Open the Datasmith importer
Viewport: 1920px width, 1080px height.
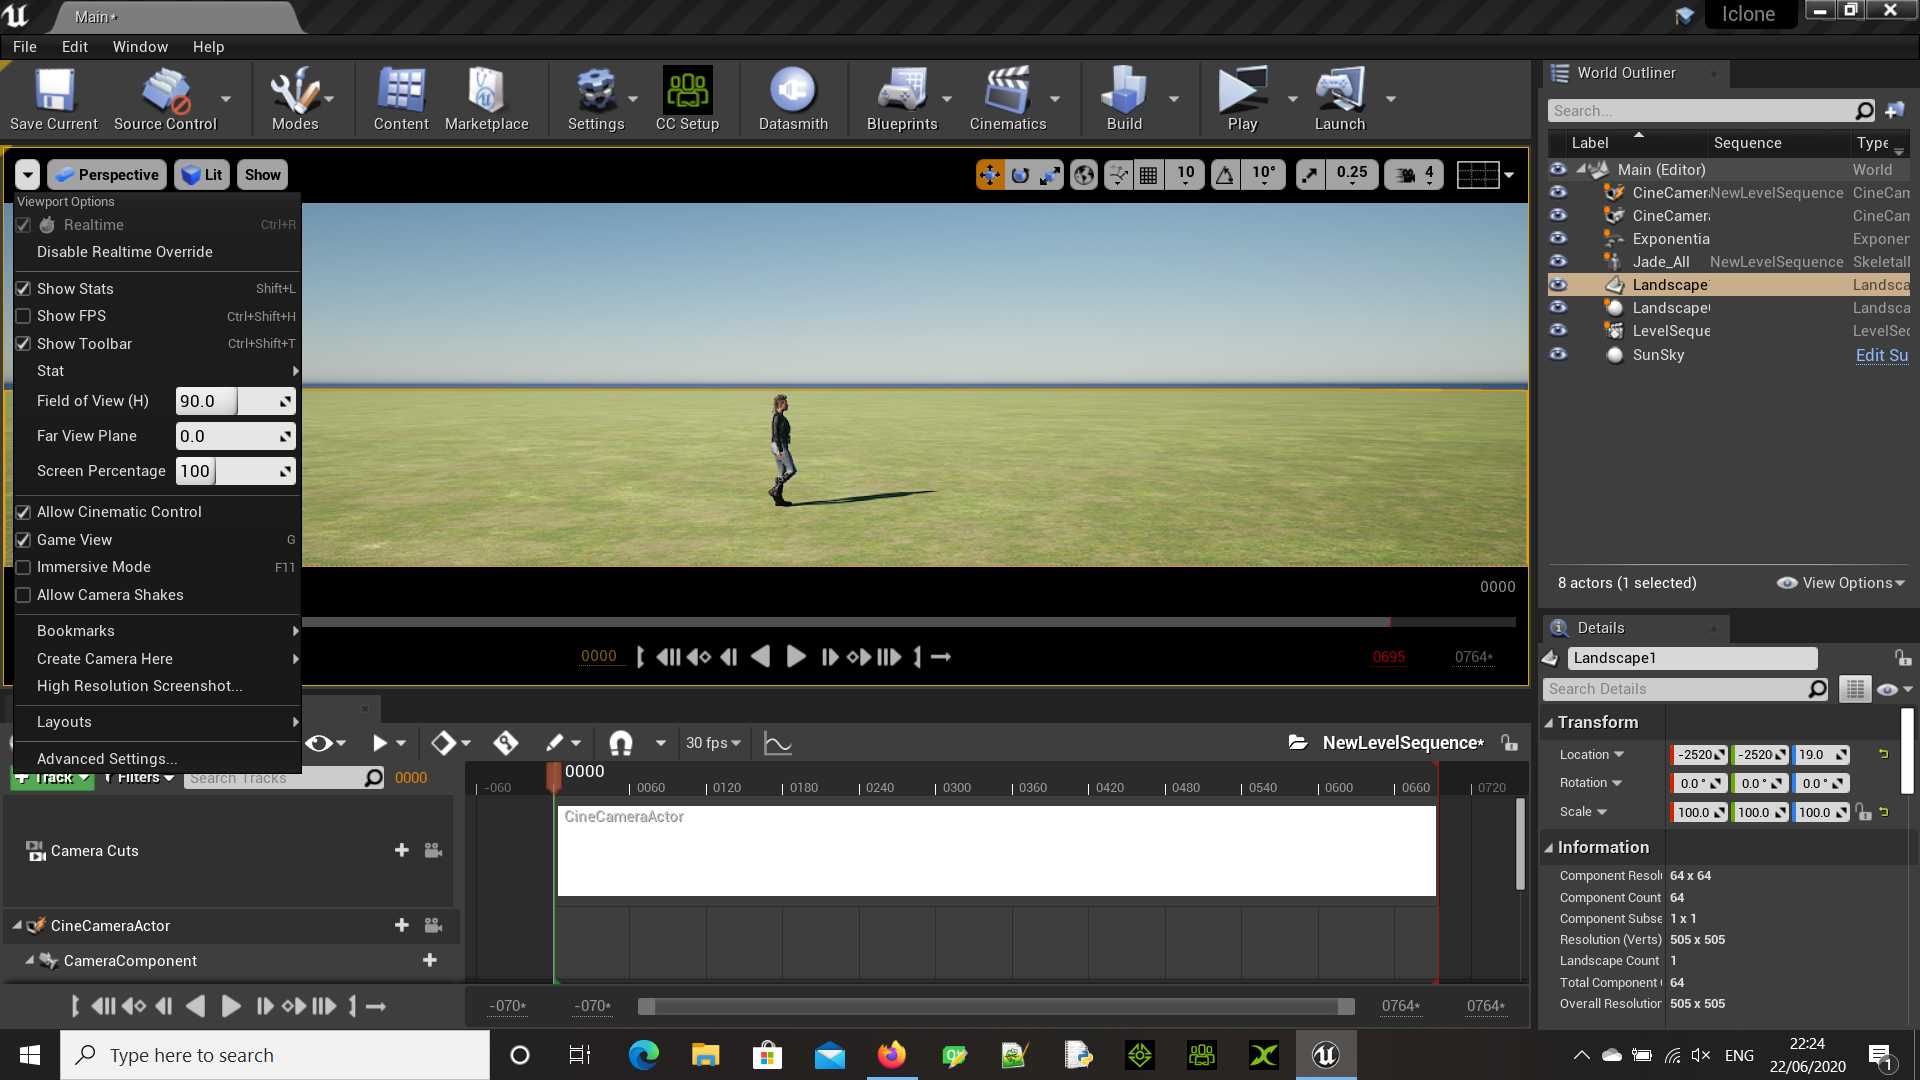coord(793,99)
